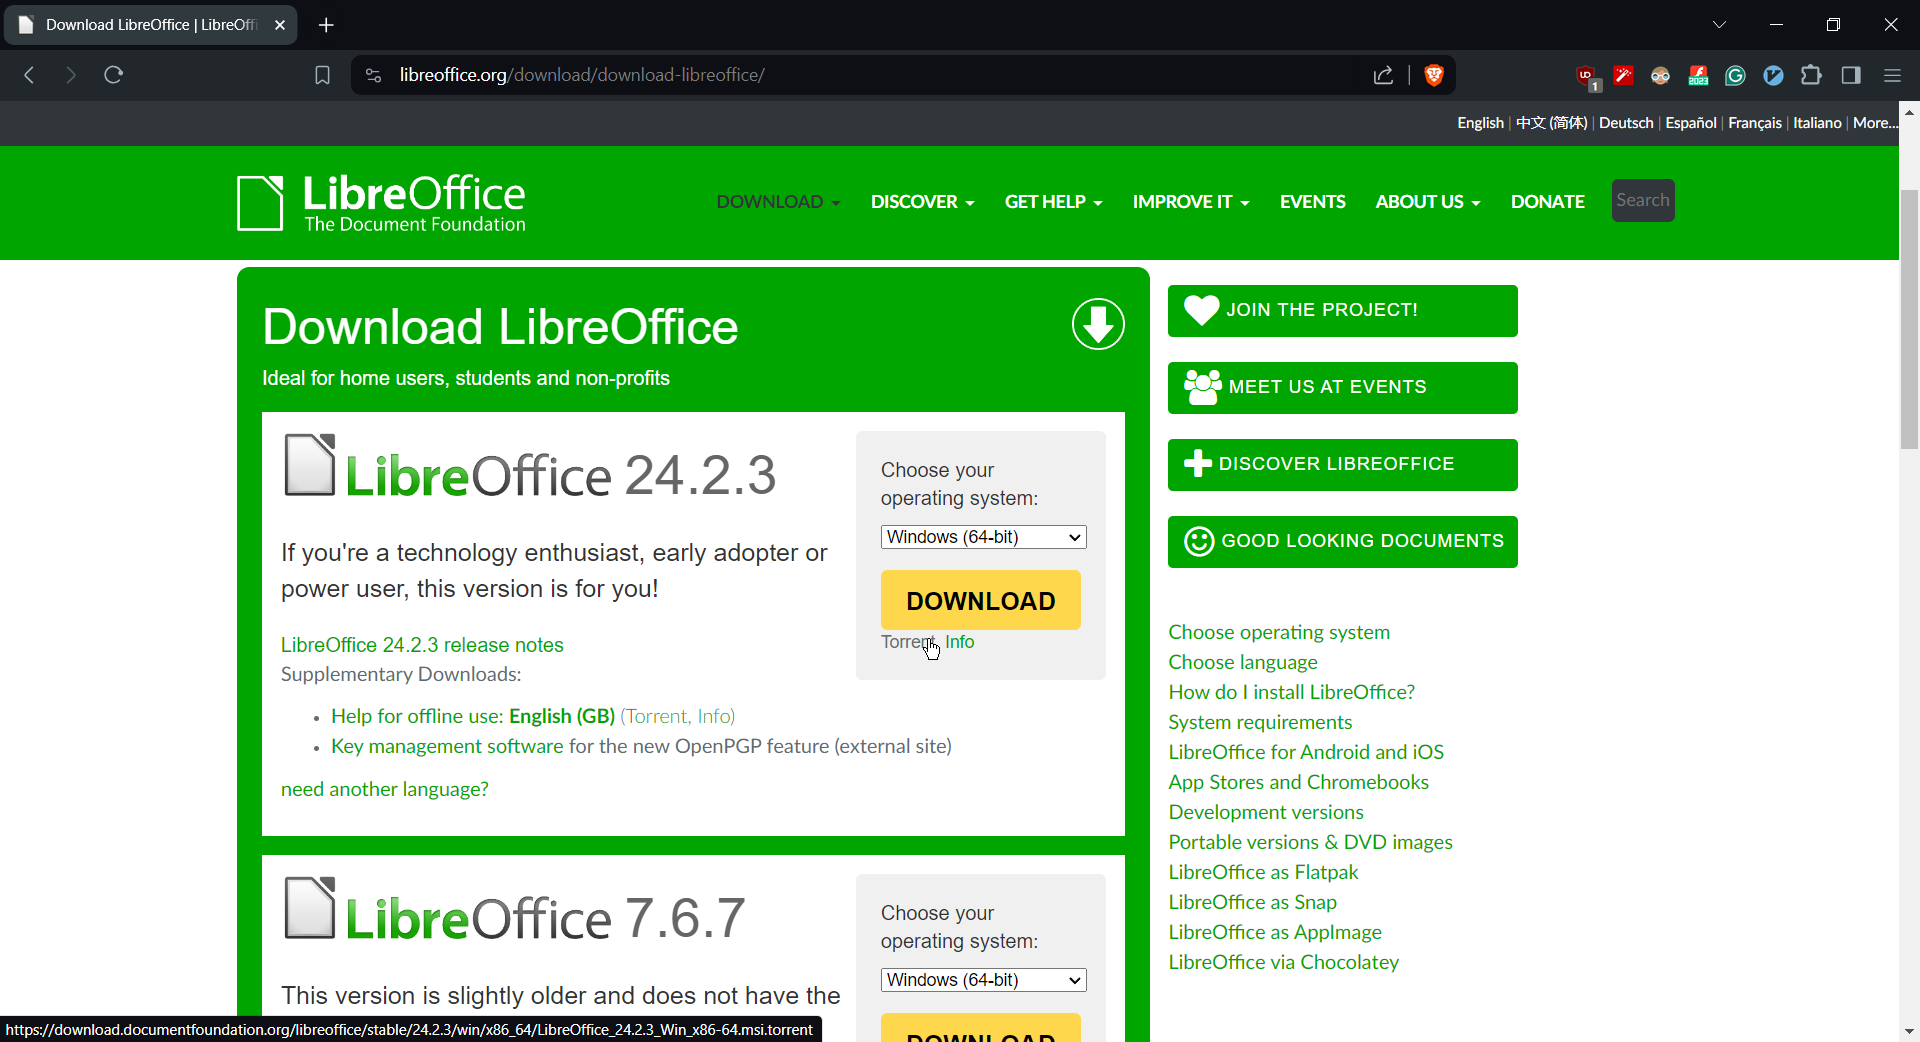Click the round download arrow icon

1098,324
